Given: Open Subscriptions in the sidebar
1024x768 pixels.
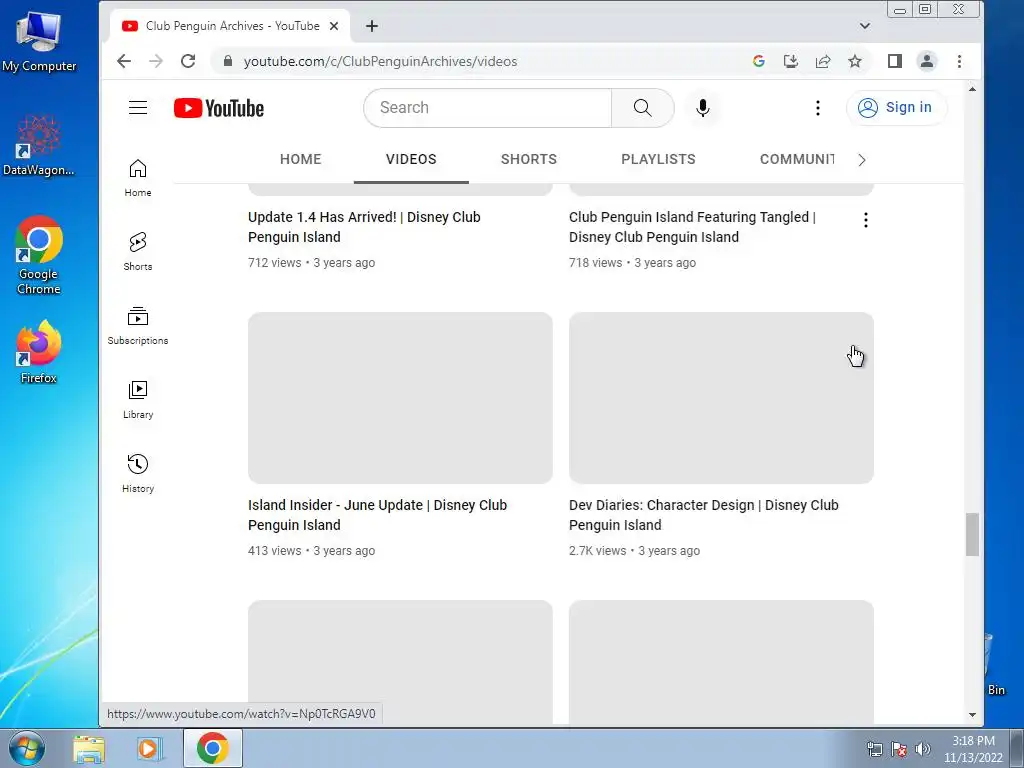Looking at the screenshot, I should pos(138,326).
